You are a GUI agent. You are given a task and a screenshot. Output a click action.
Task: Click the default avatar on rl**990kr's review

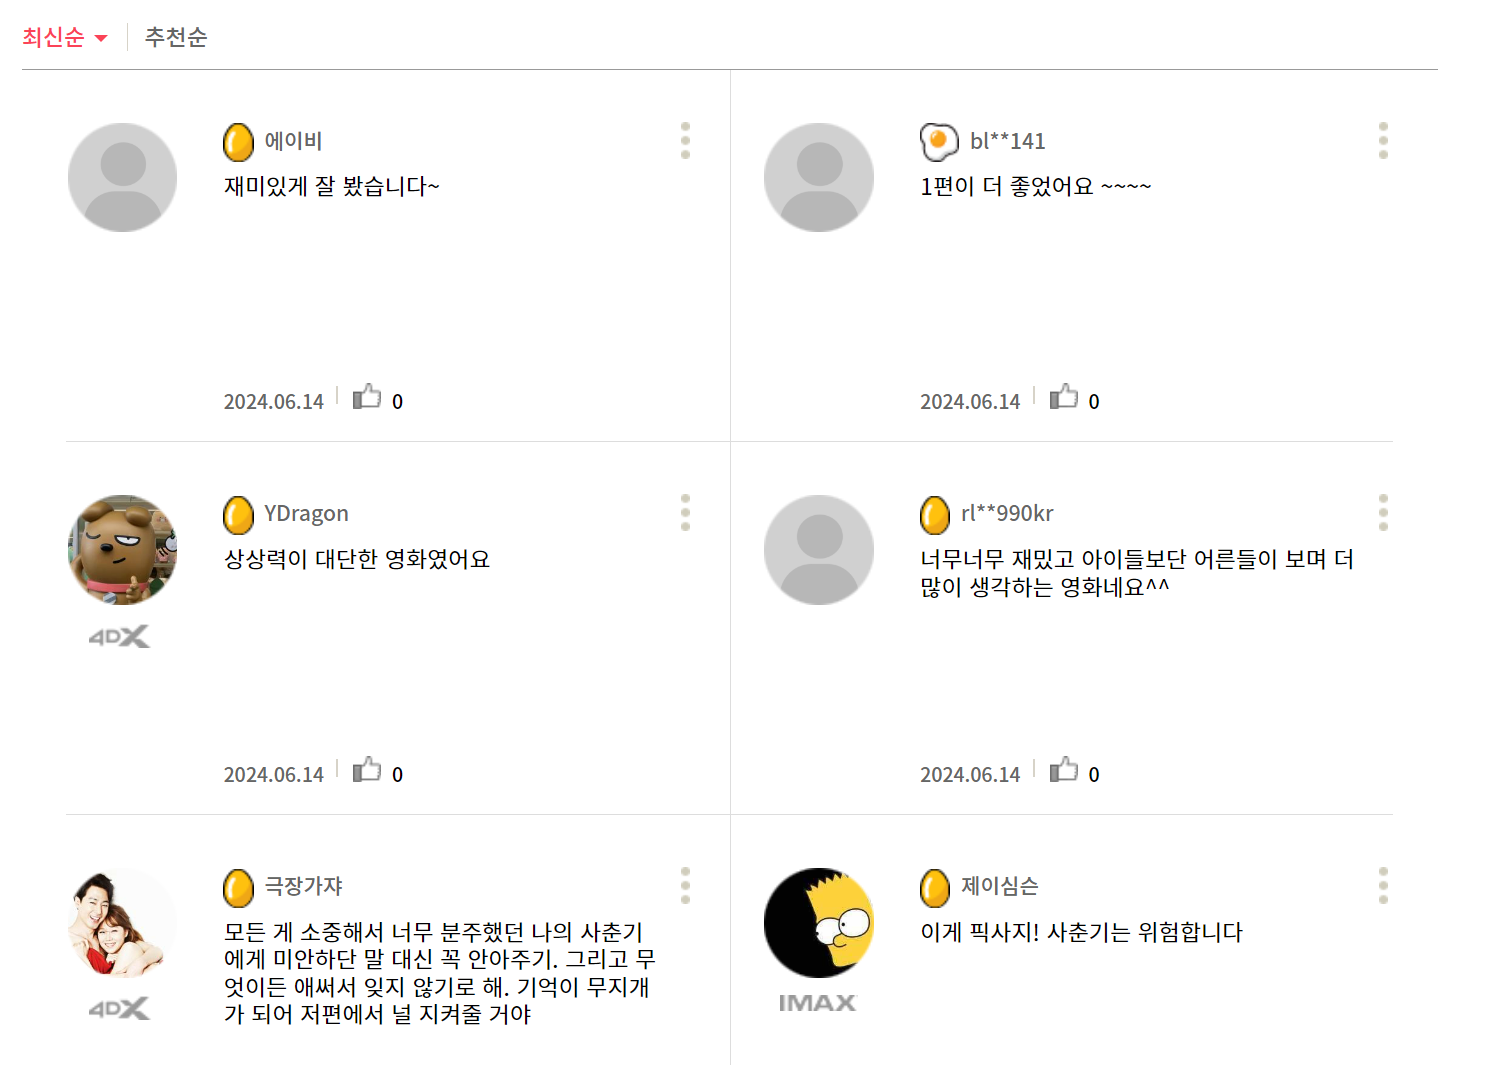pos(818,549)
